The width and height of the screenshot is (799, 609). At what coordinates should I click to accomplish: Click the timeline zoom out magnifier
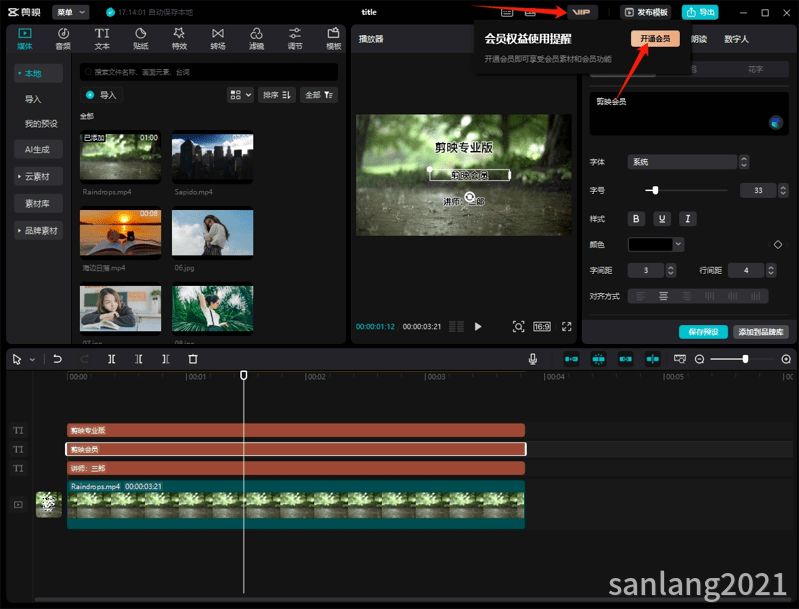[x=700, y=359]
